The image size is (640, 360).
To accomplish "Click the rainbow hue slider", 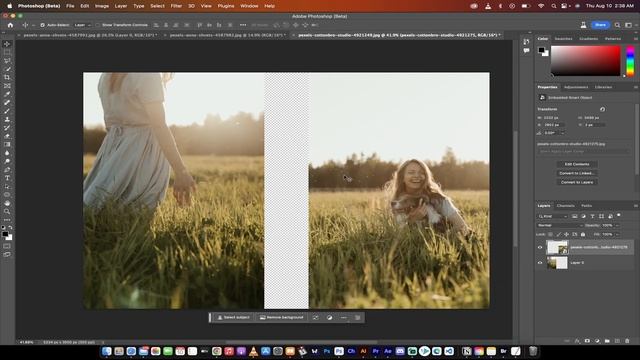I will coord(630,60).
